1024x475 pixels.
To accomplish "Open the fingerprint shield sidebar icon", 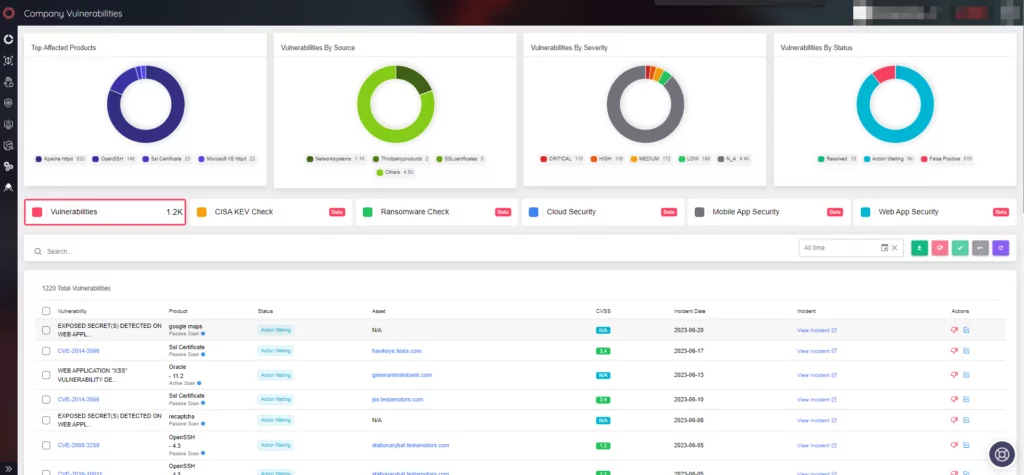I will tap(8, 124).
